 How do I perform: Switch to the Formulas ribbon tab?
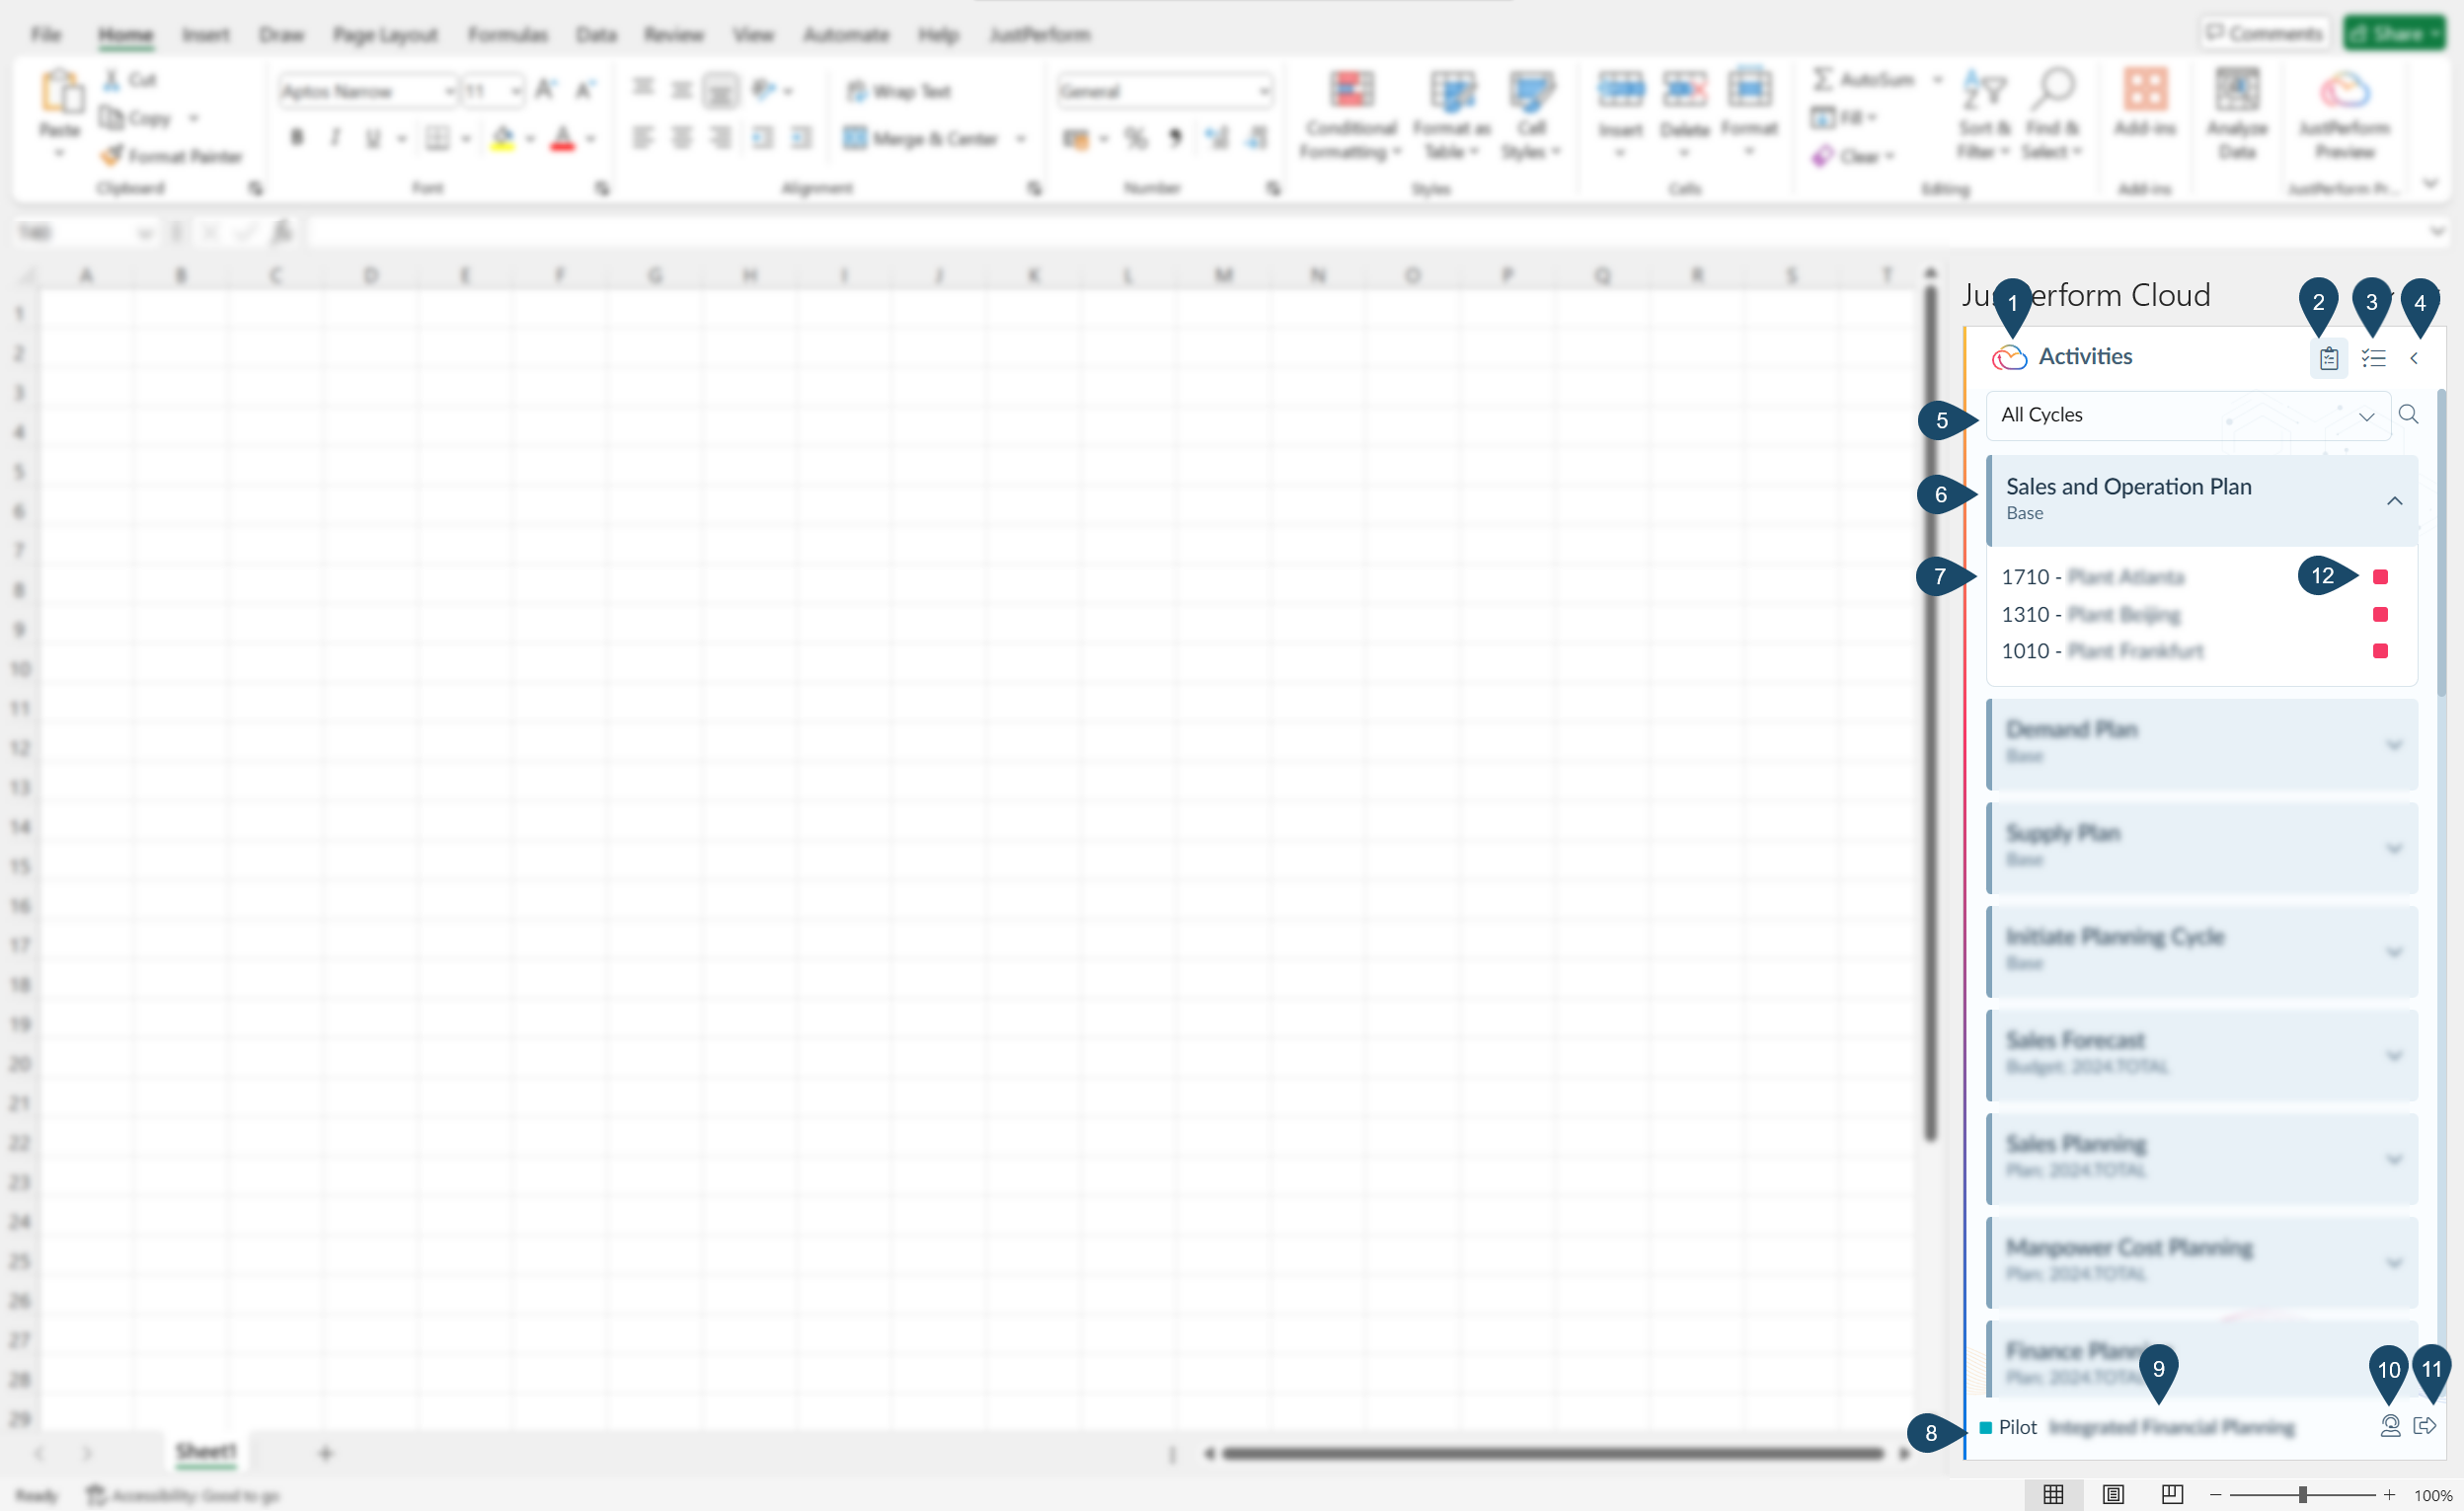[508, 33]
